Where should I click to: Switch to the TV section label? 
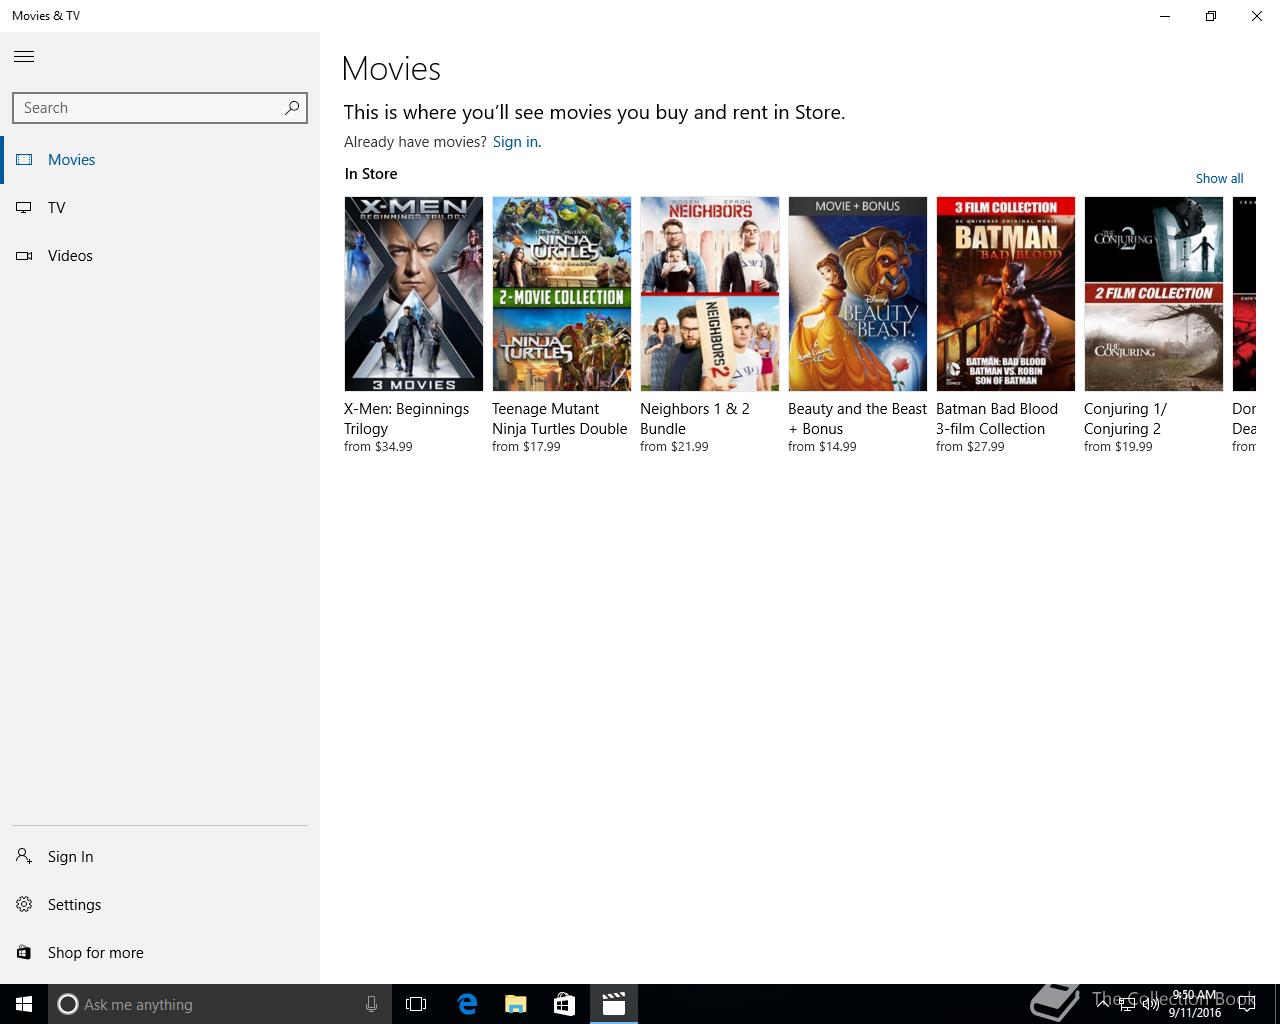coord(57,208)
